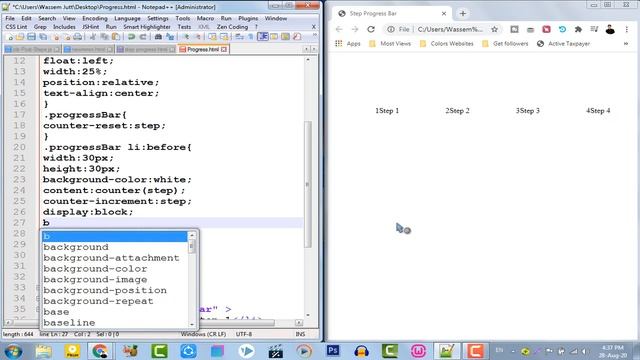Toggle the highlighted word wrap toolbar button

pos(263,37)
